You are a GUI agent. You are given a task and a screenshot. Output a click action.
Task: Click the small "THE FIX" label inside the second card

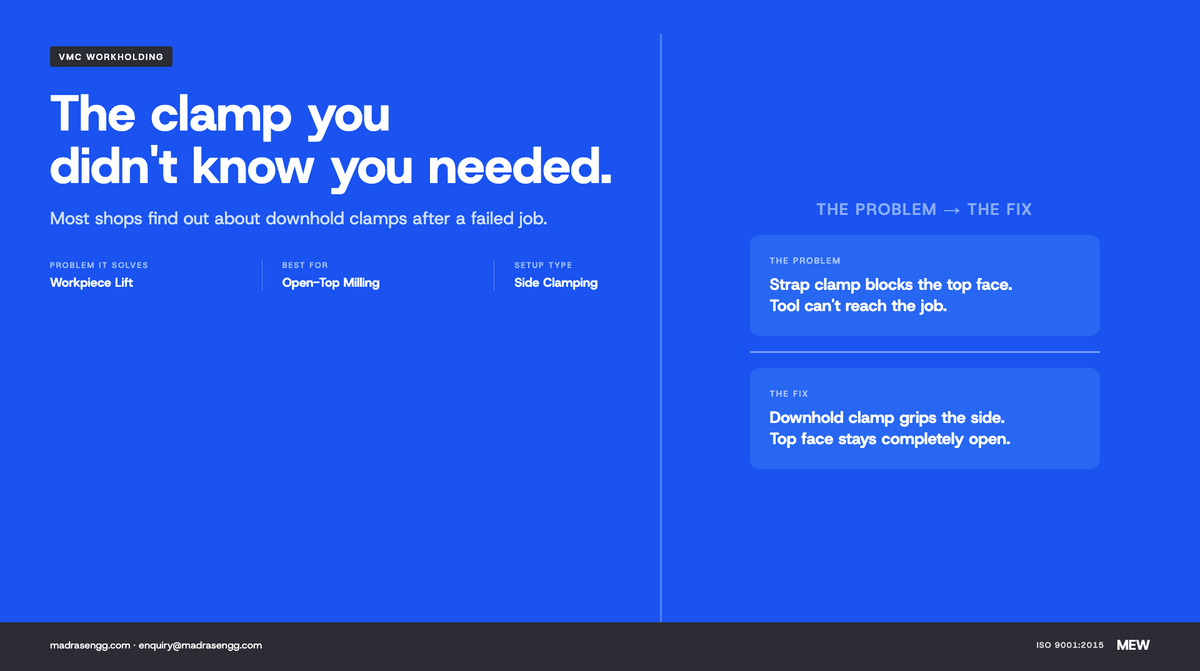789,394
